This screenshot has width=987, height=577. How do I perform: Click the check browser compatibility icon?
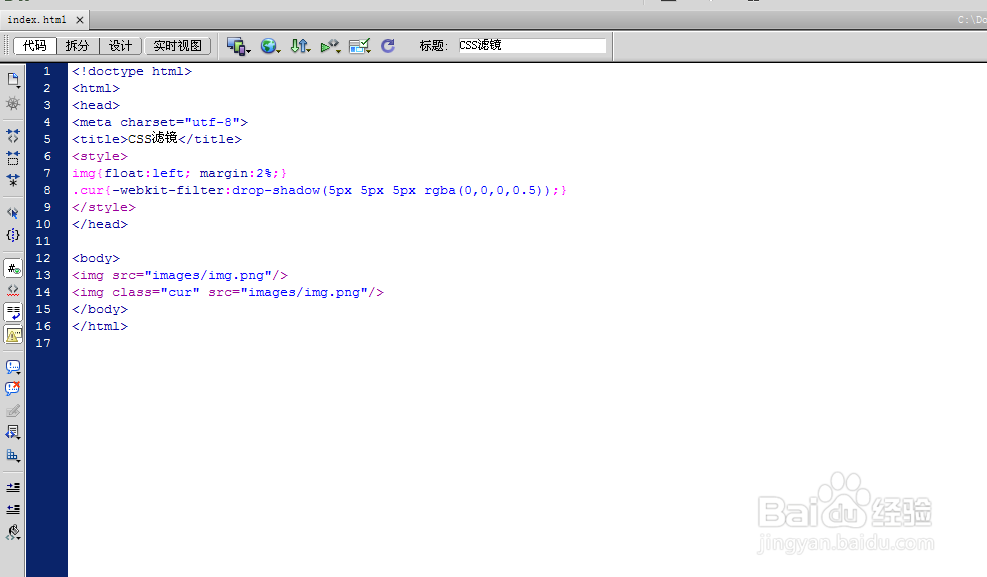[x=358, y=45]
